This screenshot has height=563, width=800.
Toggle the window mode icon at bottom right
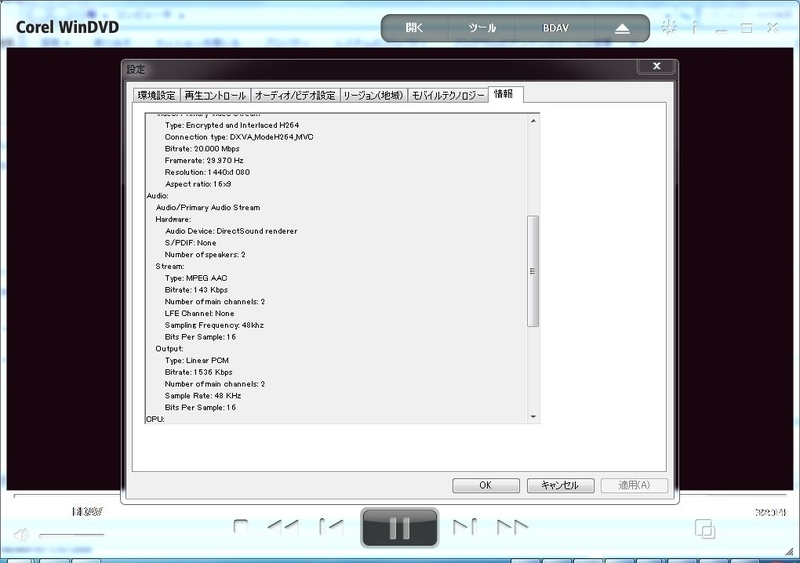705,529
